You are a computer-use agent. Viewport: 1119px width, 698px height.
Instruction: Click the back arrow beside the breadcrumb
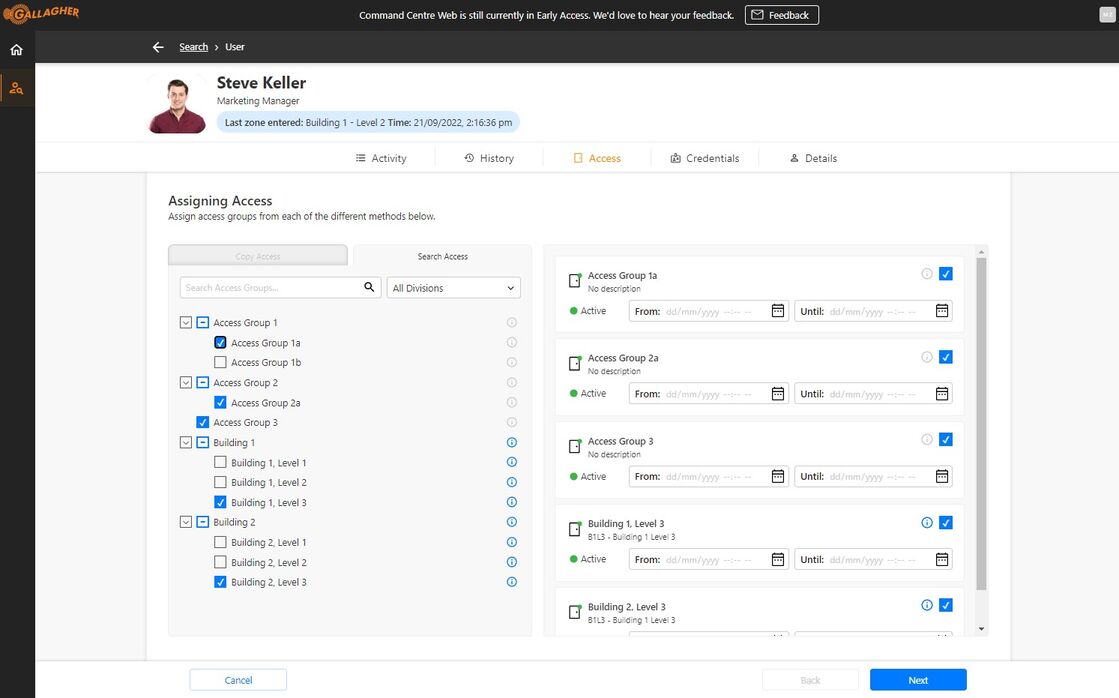tap(157, 46)
